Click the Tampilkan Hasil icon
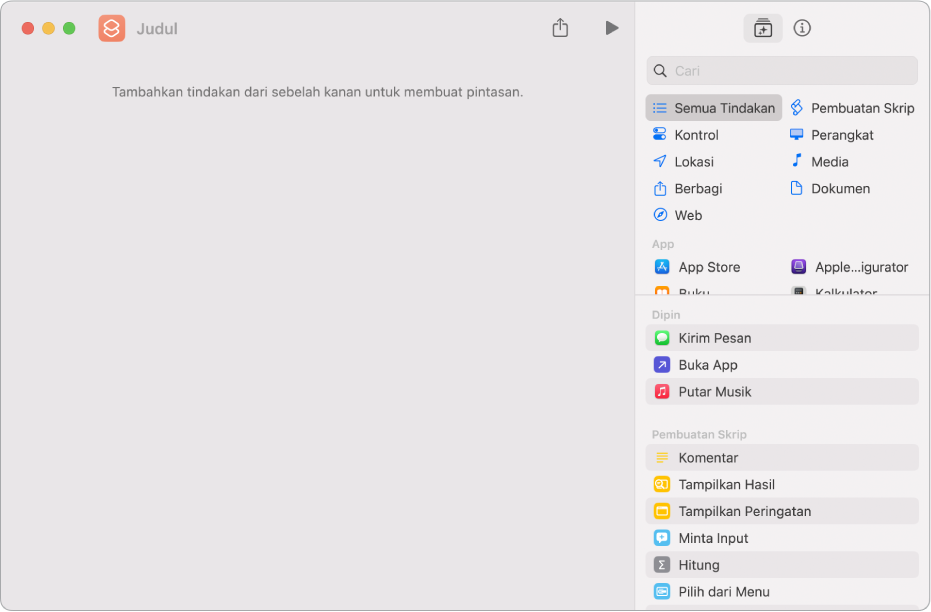Image resolution: width=931 pixels, height=612 pixels. tap(662, 484)
